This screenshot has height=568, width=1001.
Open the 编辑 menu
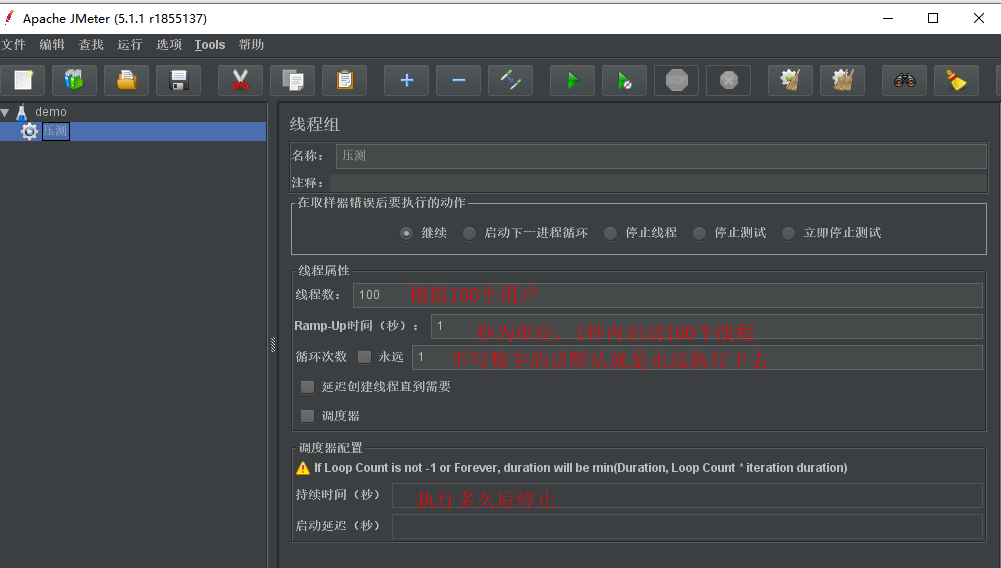click(52, 45)
